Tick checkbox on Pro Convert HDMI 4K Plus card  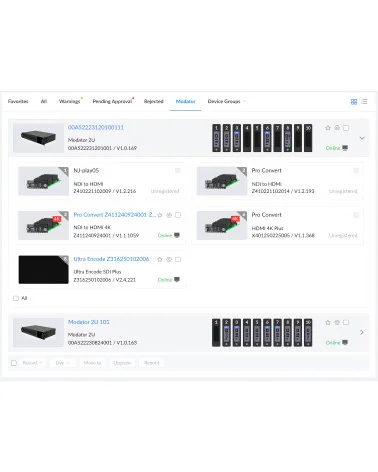pyautogui.click(x=356, y=215)
